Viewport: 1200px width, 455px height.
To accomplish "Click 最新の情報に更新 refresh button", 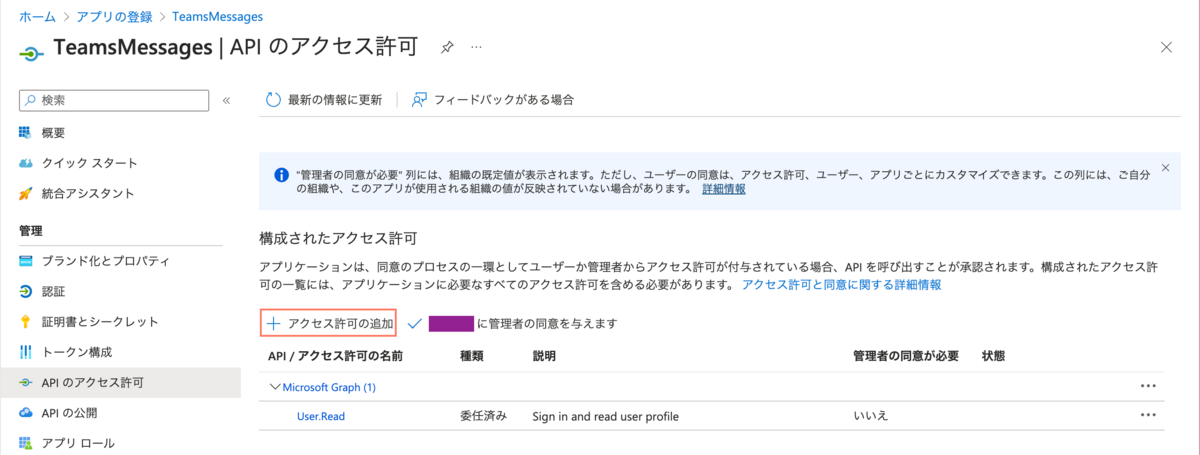I will pos(324,100).
